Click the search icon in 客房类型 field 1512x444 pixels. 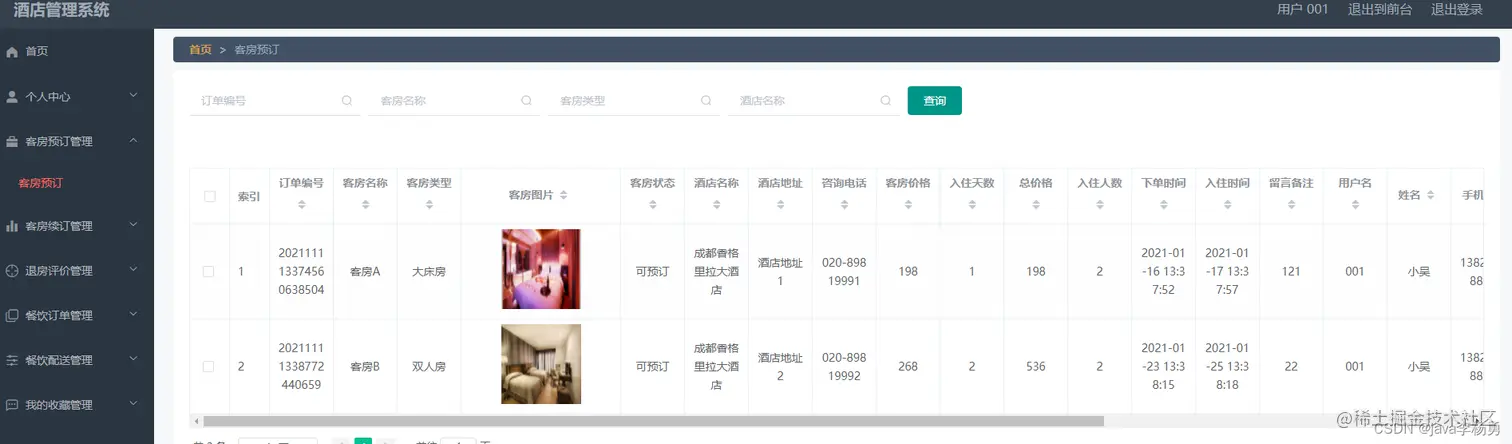[x=706, y=100]
